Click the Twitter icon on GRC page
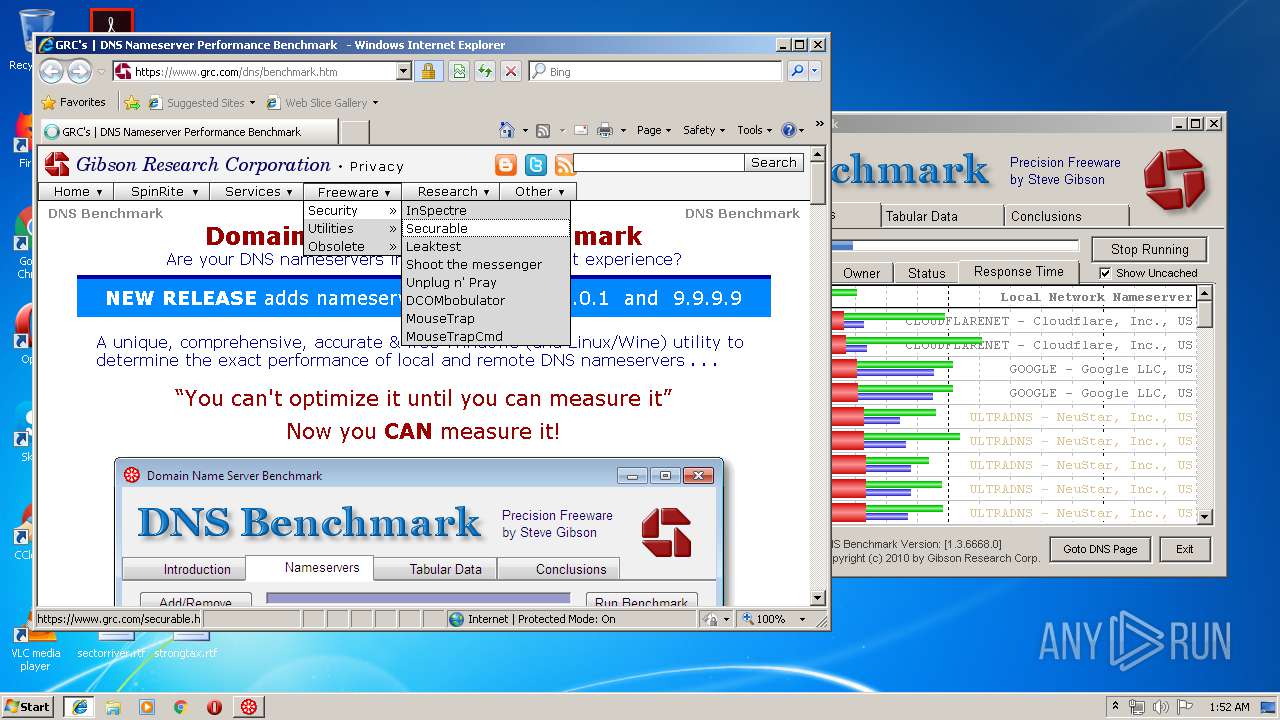1280x720 pixels. (x=536, y=165)
